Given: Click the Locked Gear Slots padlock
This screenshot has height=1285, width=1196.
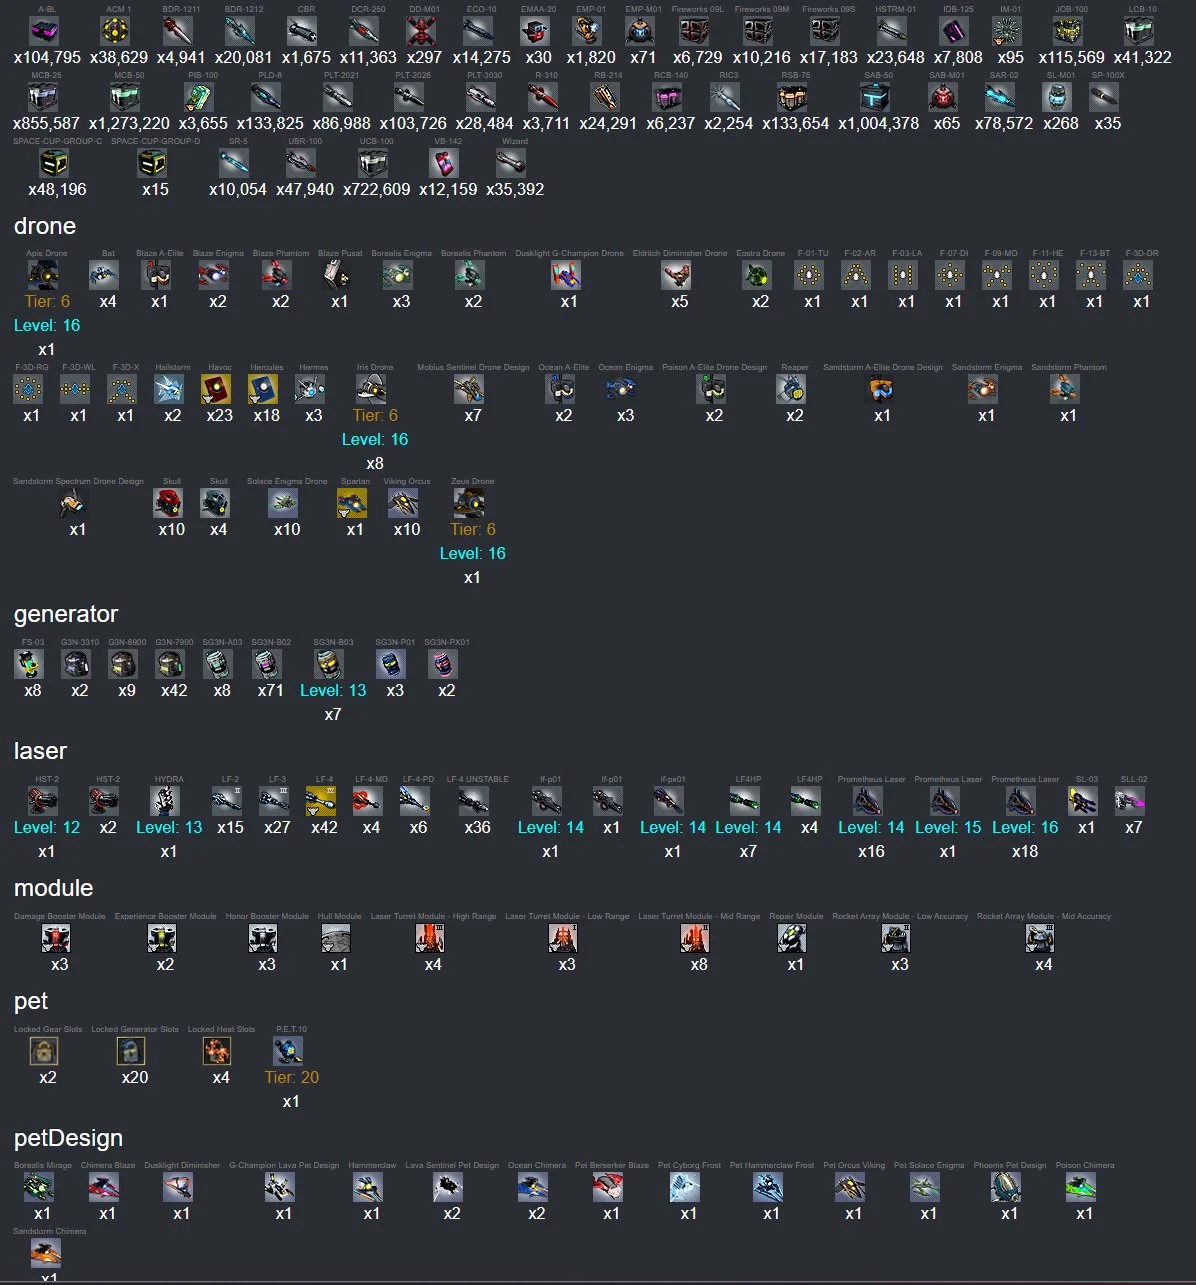Looking at the screenshot, I should [x=45, y=1051].
